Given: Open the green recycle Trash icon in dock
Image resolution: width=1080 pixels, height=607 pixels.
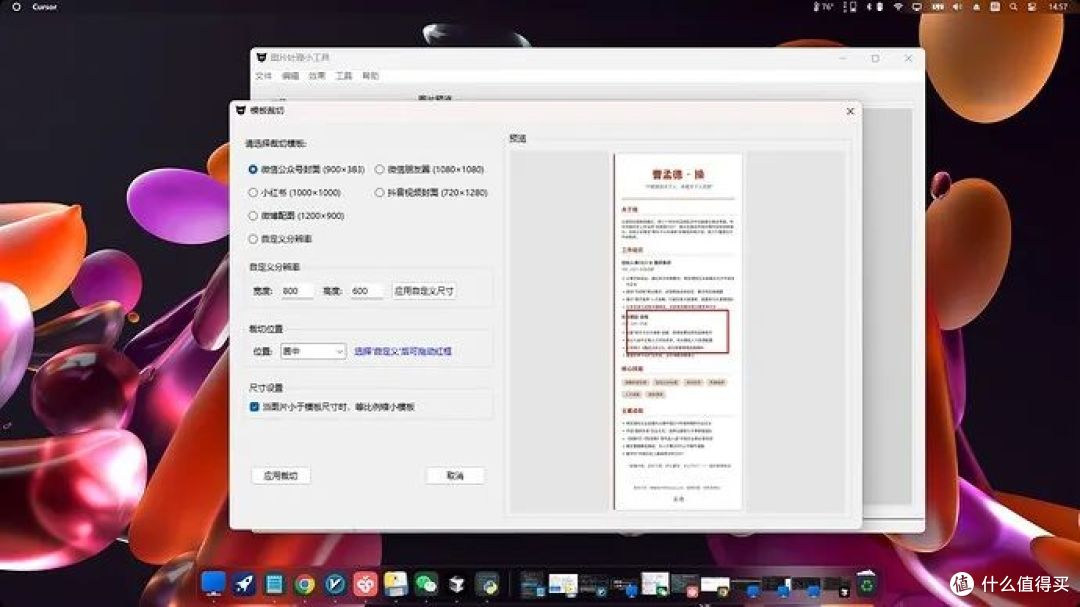Looking at the screenshot, I should tap(866, 584).
